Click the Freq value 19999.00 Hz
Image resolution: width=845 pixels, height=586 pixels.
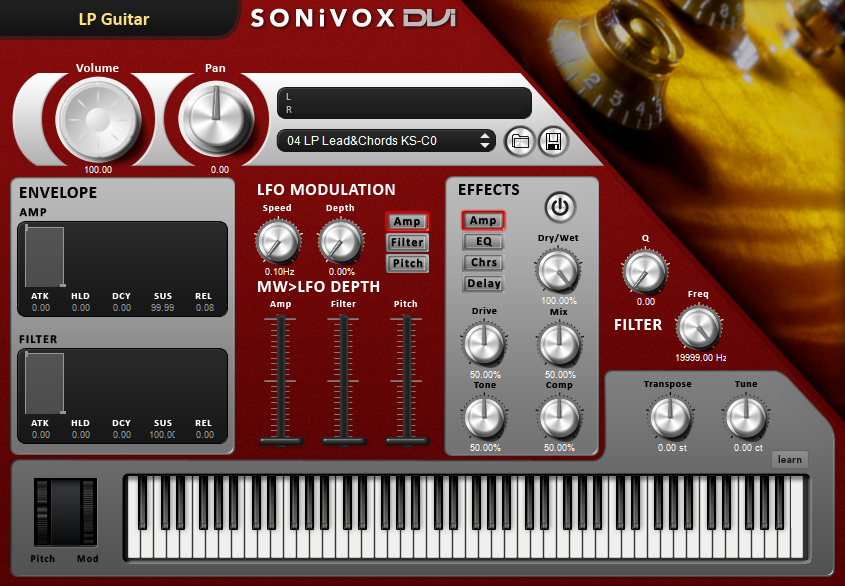pyautogui.click(x=701, y=358)
